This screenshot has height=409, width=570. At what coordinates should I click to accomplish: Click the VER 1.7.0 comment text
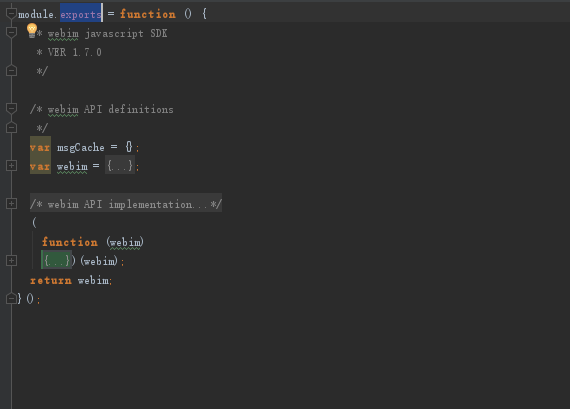75,52
